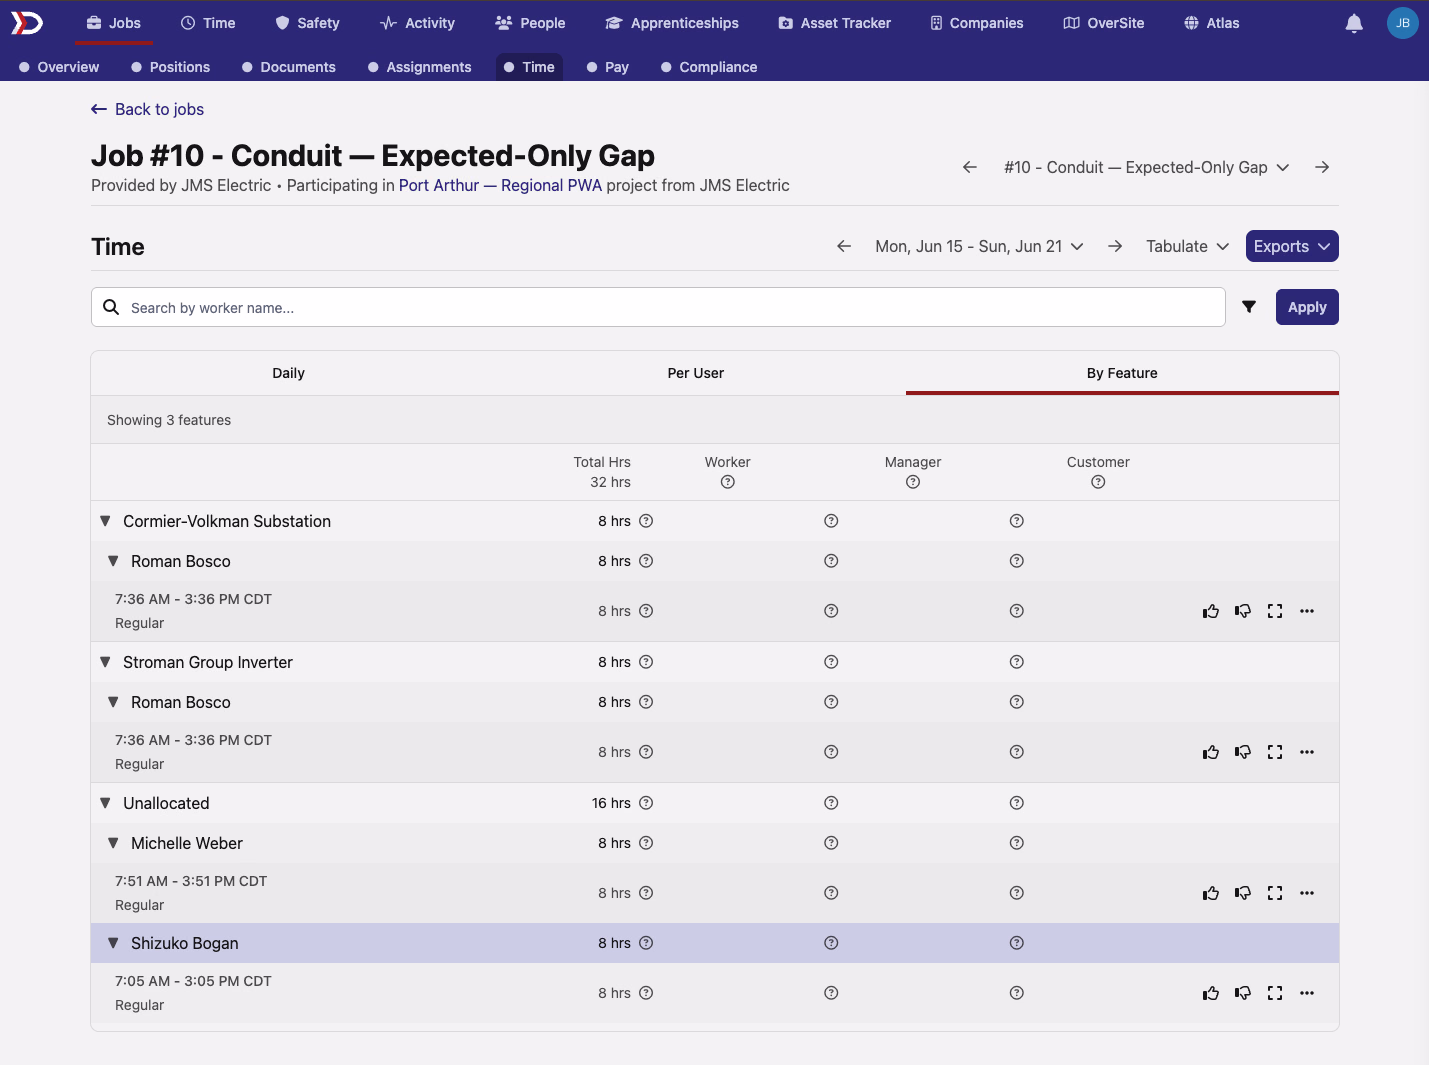Screen dimensions: 1429x1065
Task: Open the Tabulate dropdown
Action: click(x=1187, y=246)
